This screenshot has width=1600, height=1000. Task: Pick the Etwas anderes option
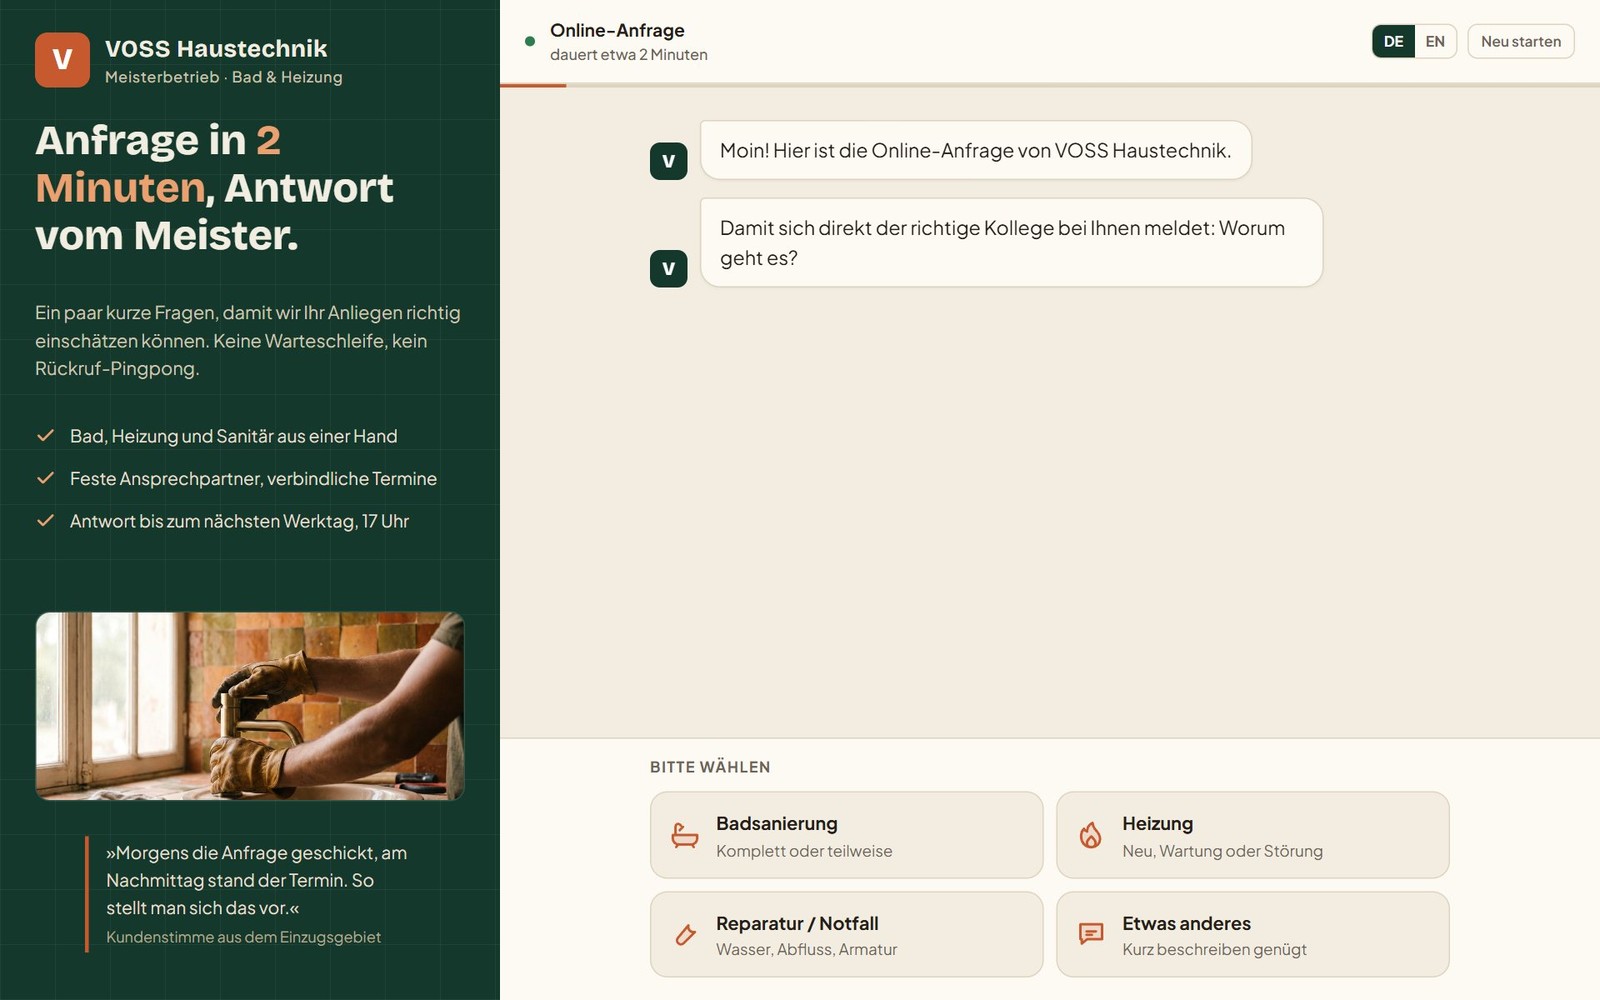[1253, 934]
